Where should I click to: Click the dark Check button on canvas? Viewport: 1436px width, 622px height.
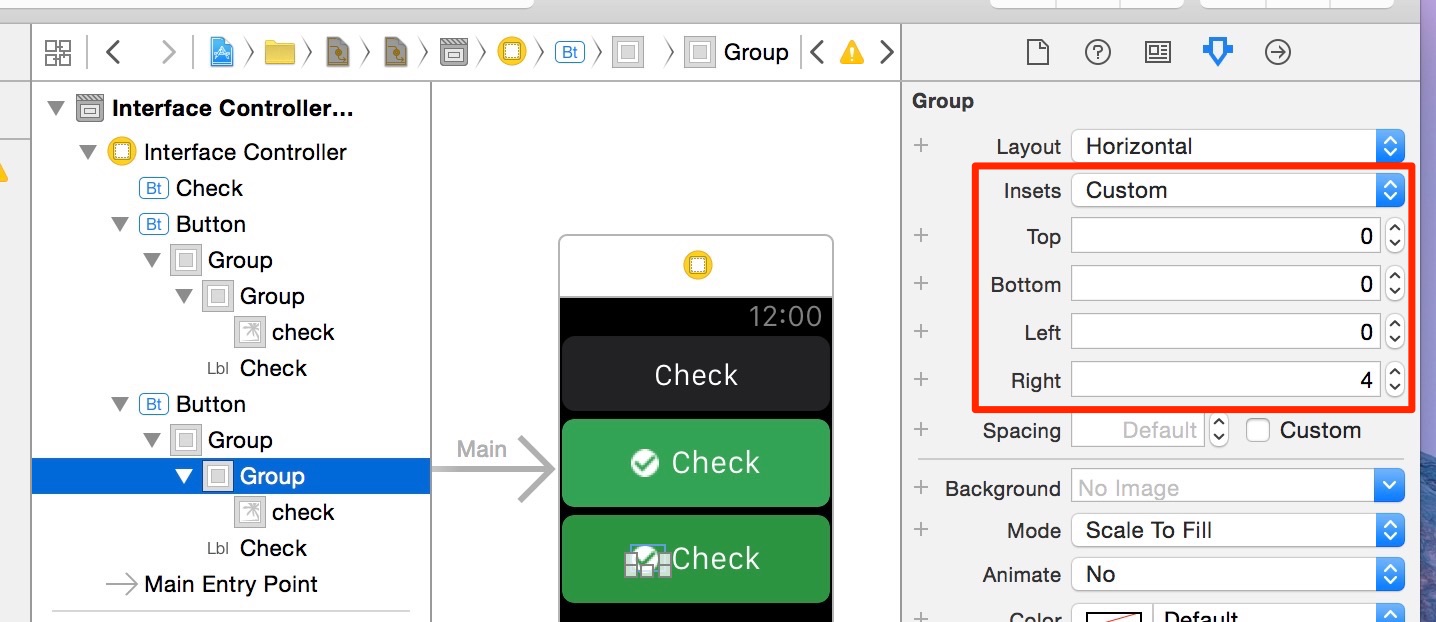tap(696, 374)
